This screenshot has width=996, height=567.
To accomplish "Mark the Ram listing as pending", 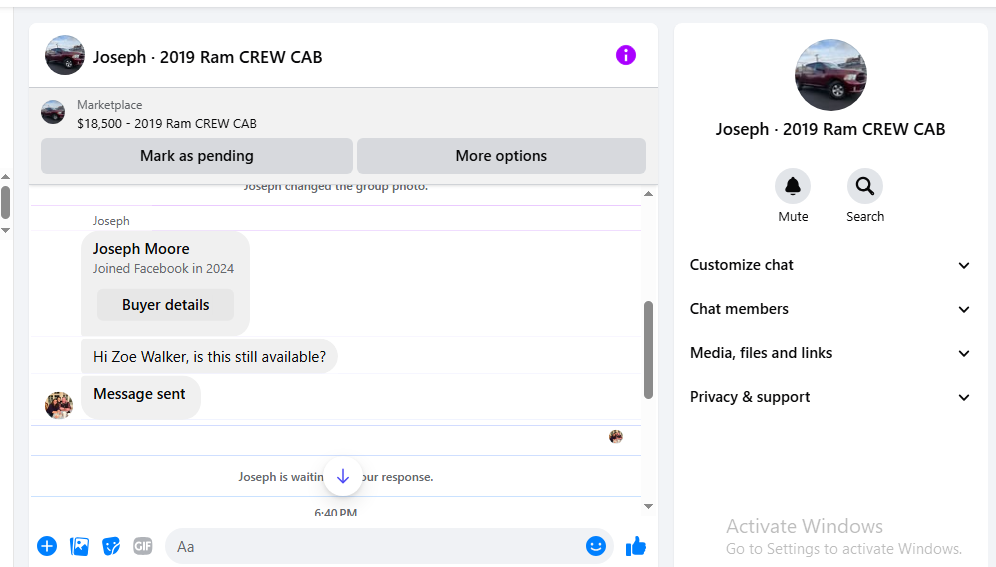I will point(197,156).
